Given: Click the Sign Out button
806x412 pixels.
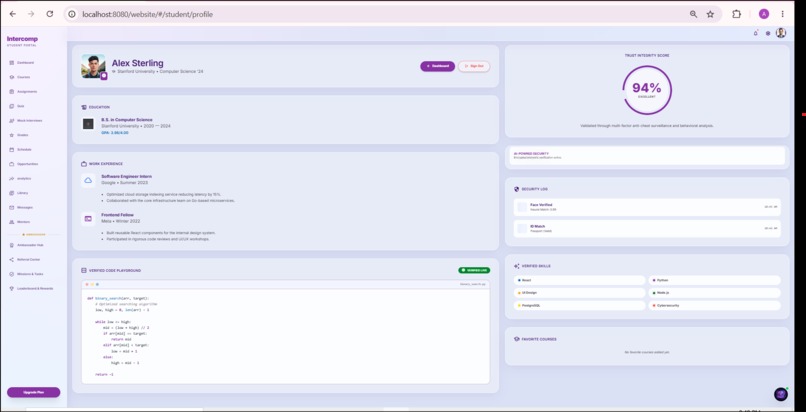Looking at the screenshot, I should [474, 66].
